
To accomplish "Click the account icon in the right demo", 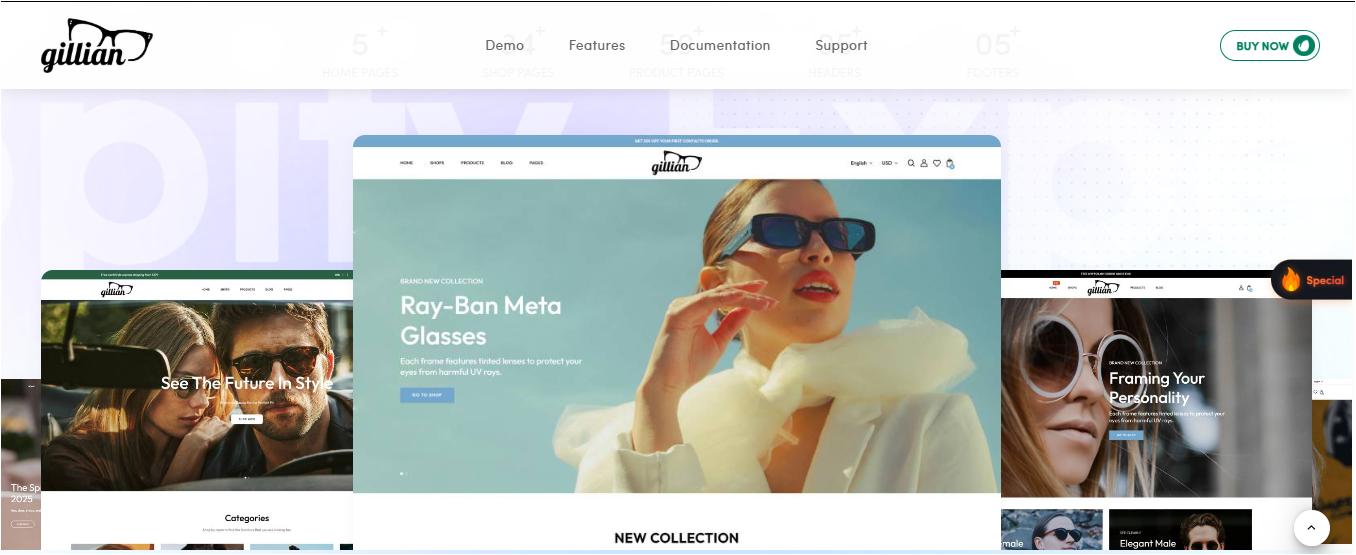I will (x=1241, y=288).
